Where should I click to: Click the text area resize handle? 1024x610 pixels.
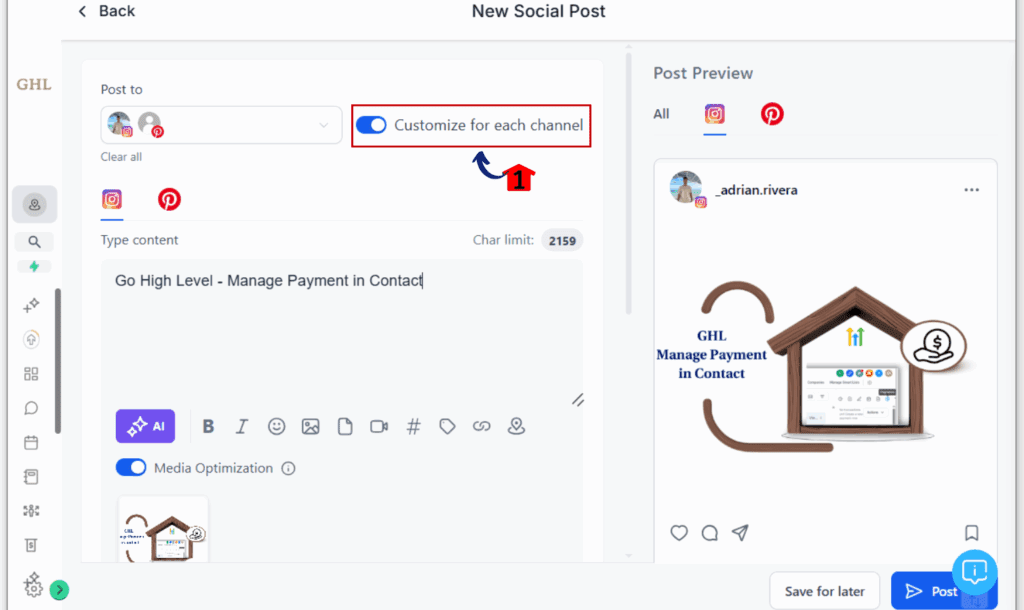click(x=578, y=400)
